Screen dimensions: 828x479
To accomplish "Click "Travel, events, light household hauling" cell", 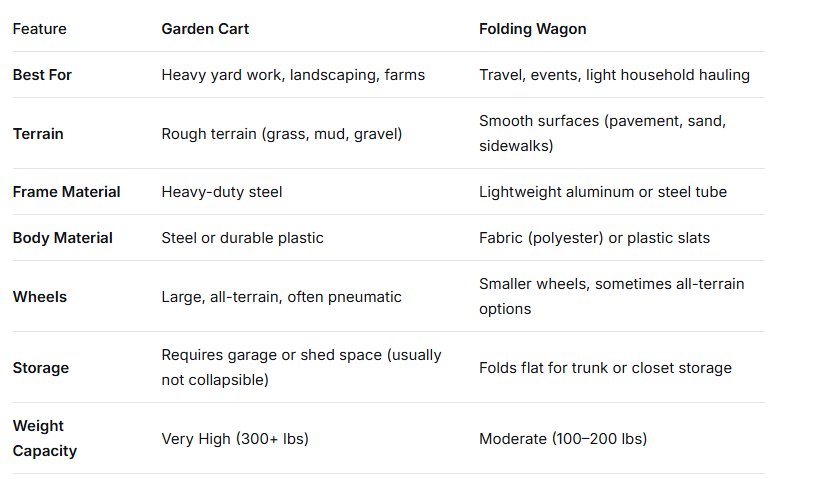I will 614,75.
